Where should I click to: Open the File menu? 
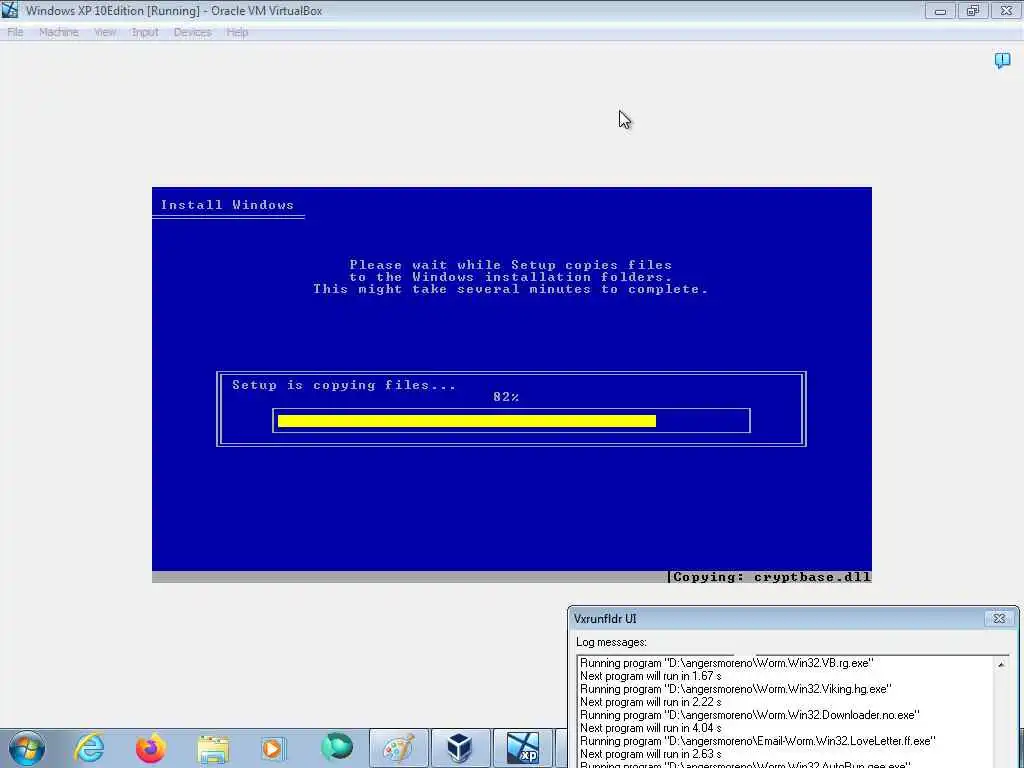(15, 32)
